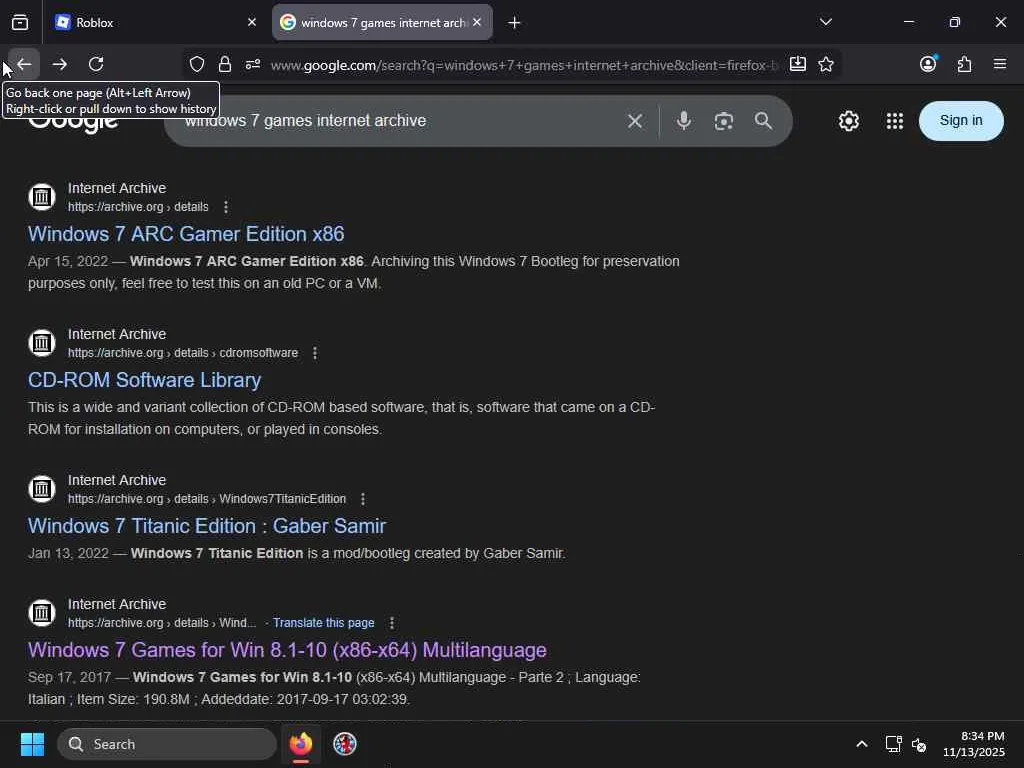Open the clock and date in taskbar
The width and height of the screenshot is (1024, 768).
click(x=974, y=744)
